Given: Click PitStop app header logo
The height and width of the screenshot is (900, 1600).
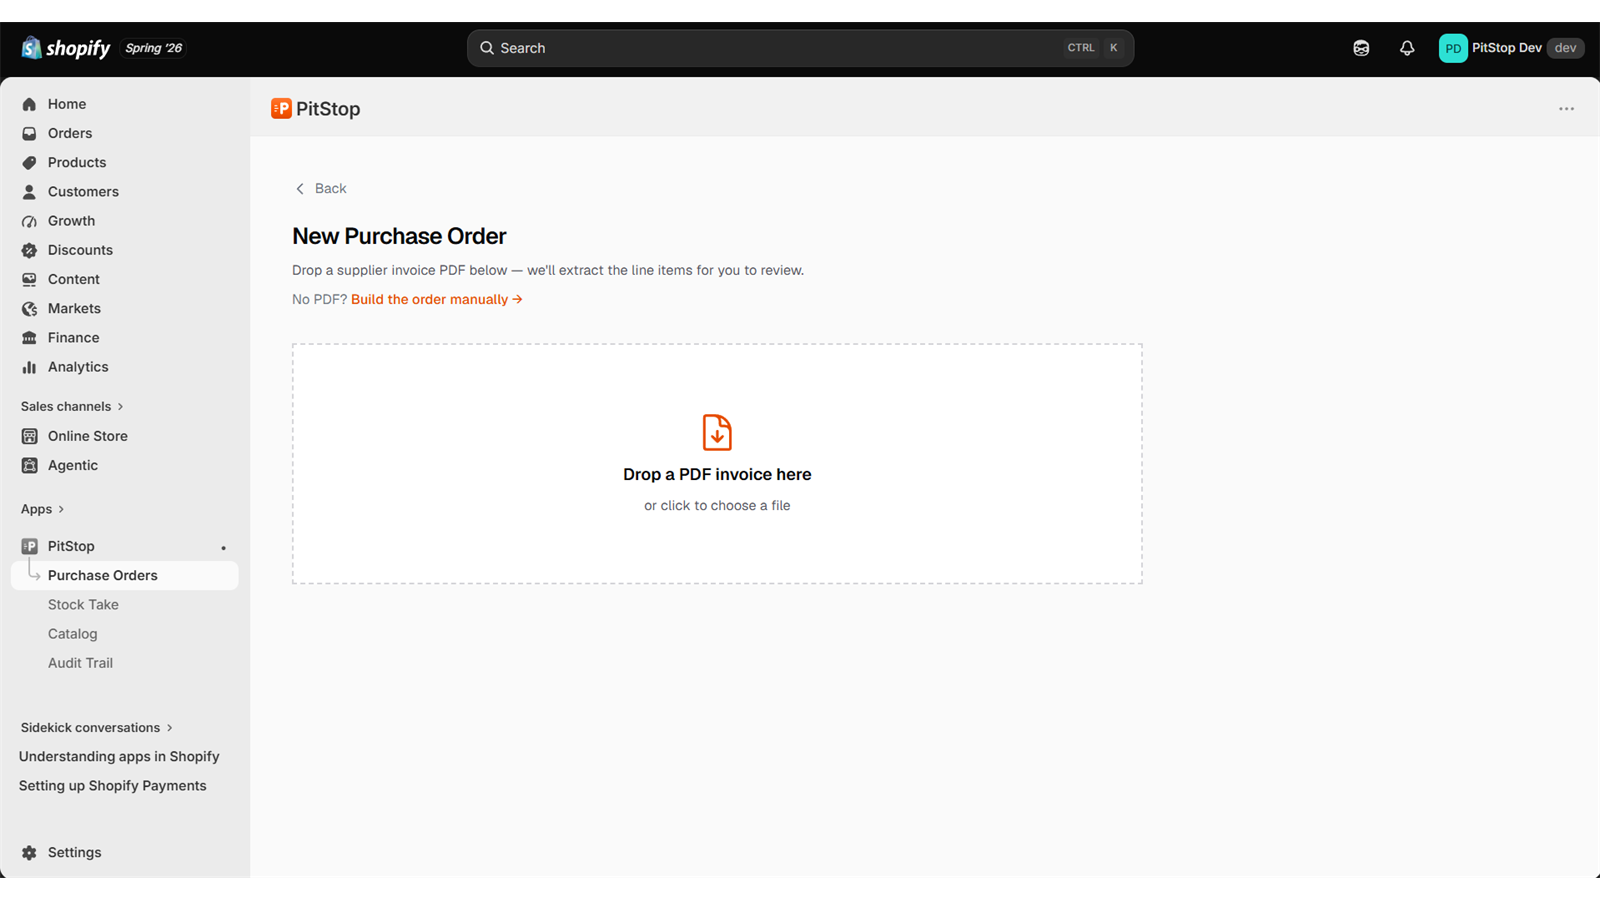Looking at the screenshot, I should (x=281, y=108).
